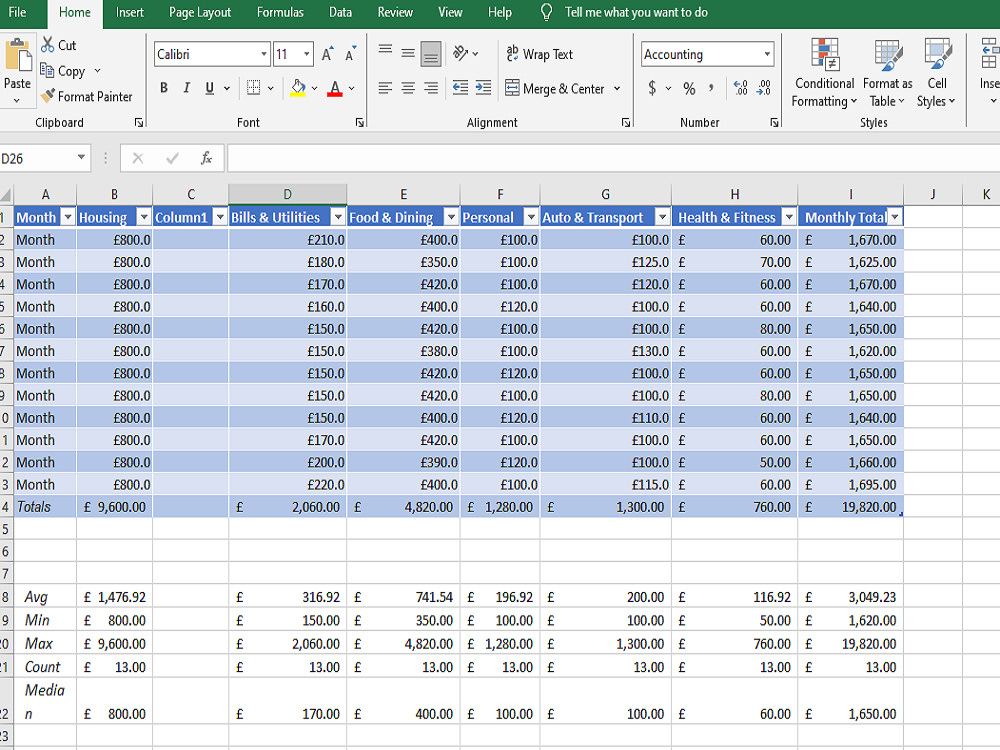Viewport: 1000px width, 750px height.
Task: Apply the yellow fill color bucket
Action: [298, 88]
